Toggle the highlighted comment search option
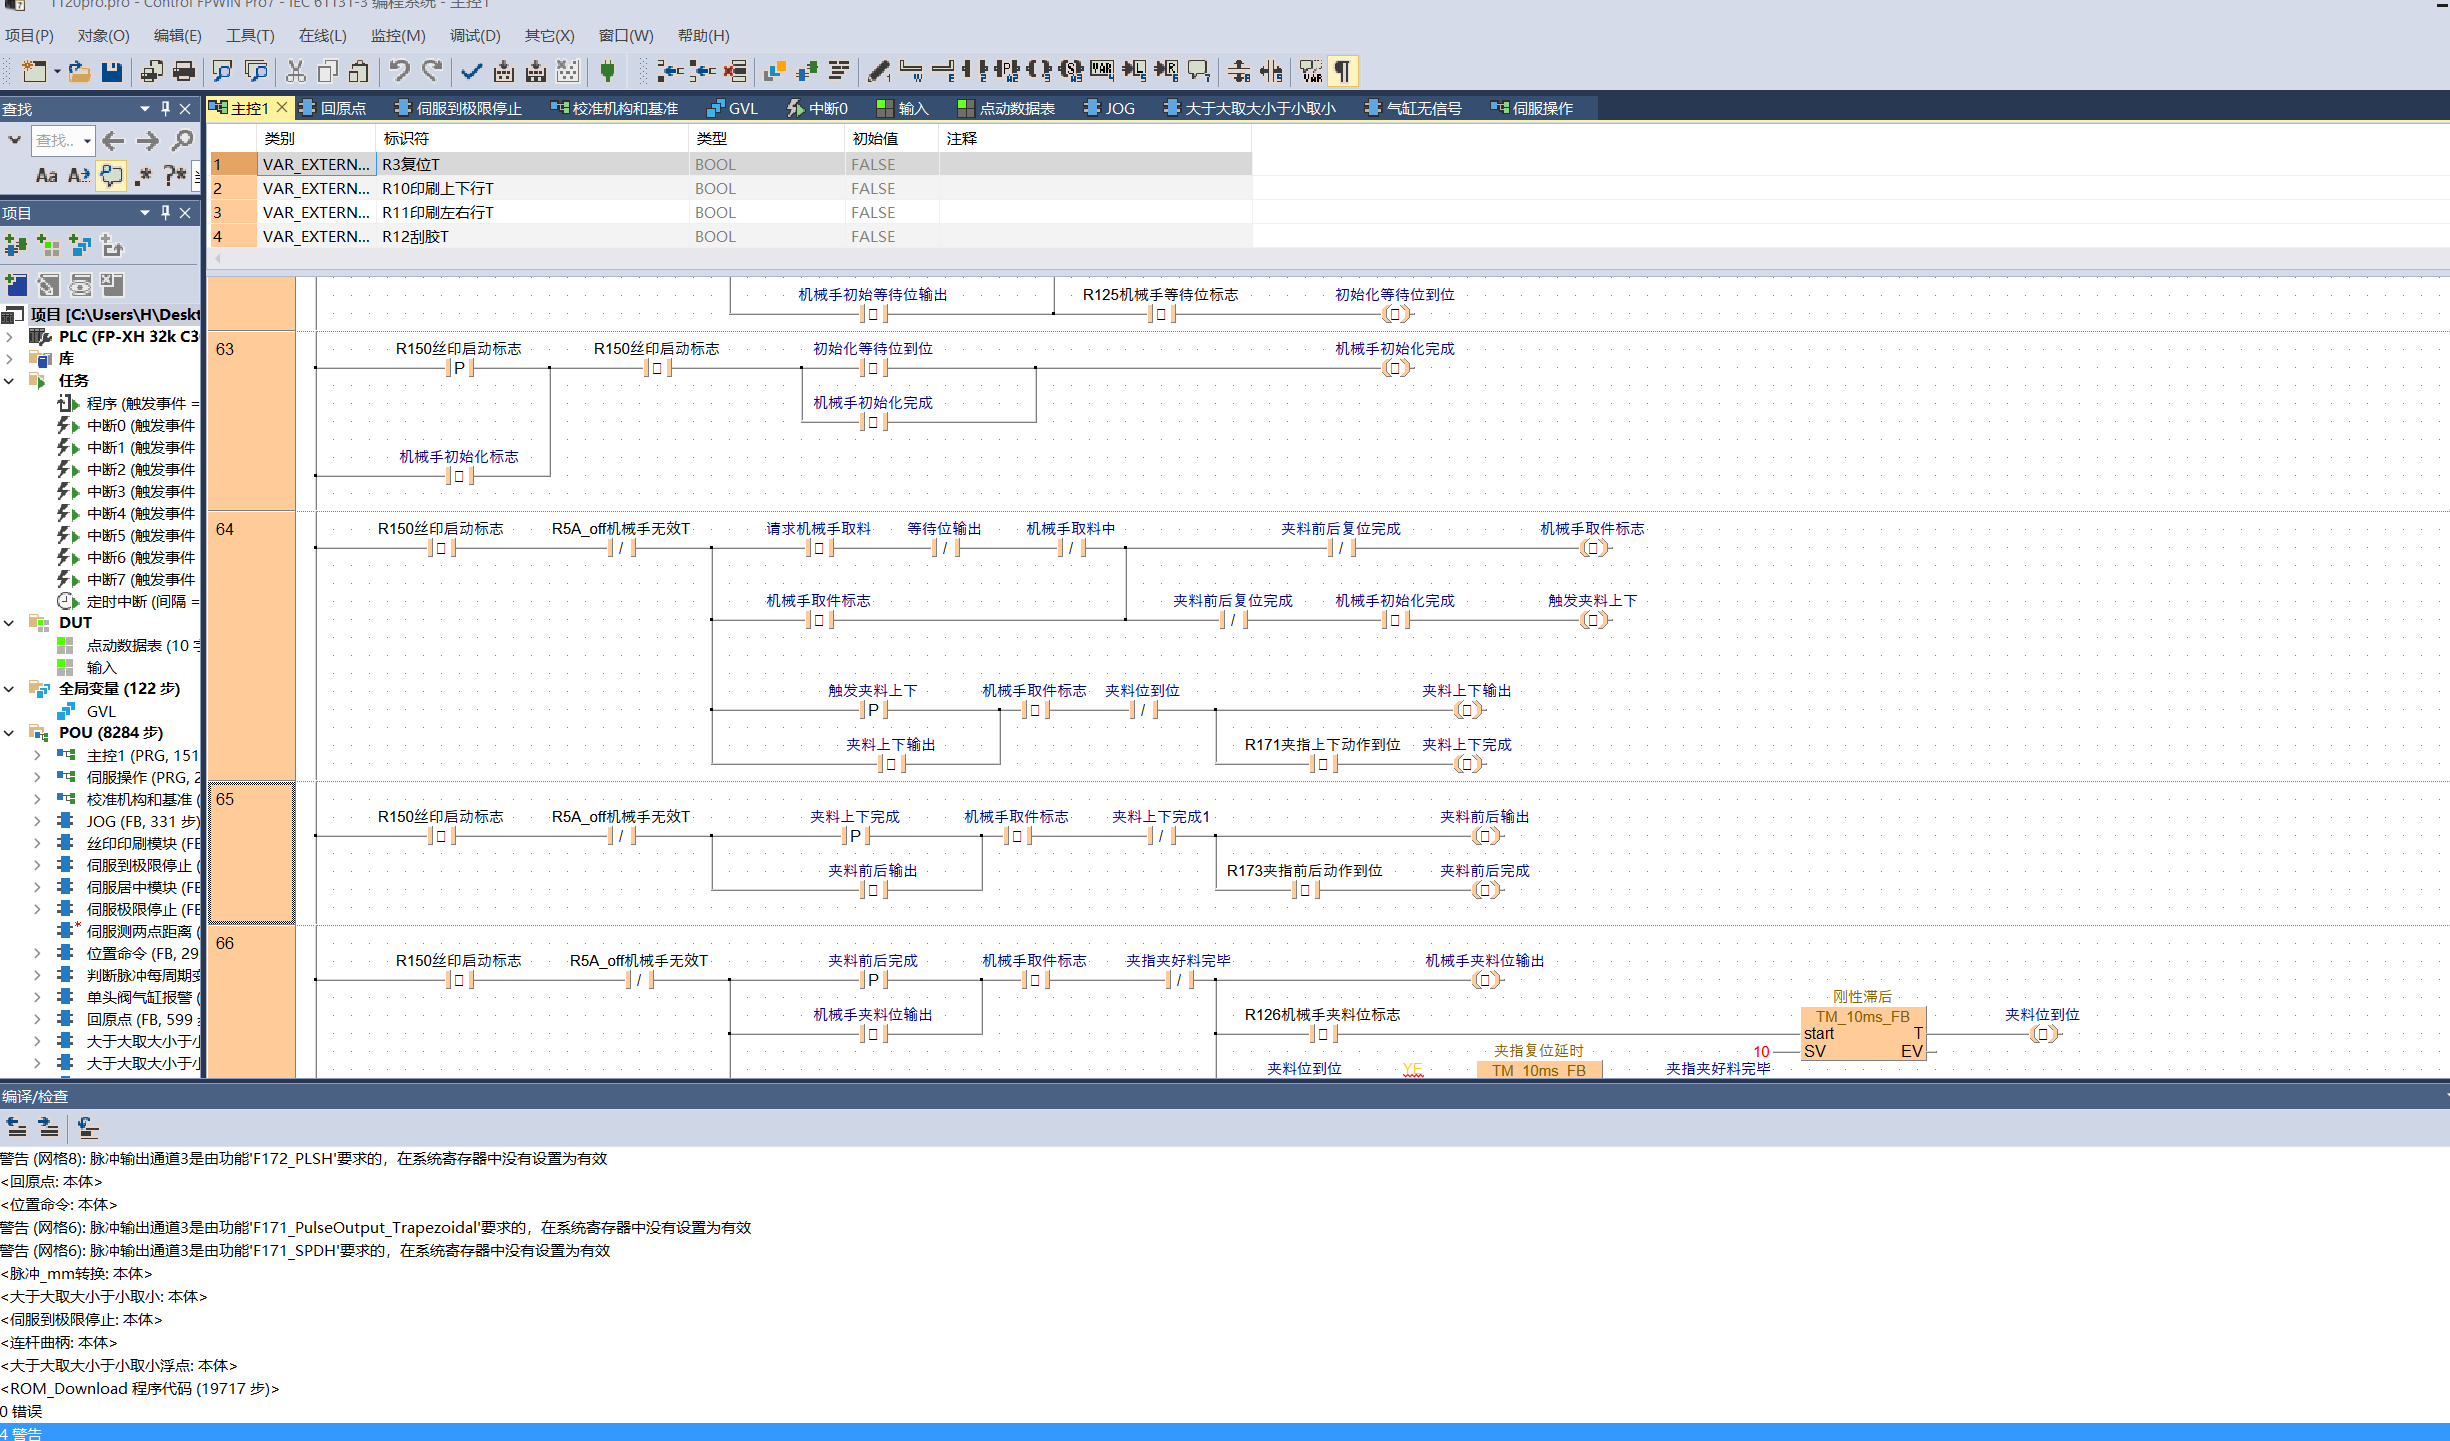 (x=111, y=176)
